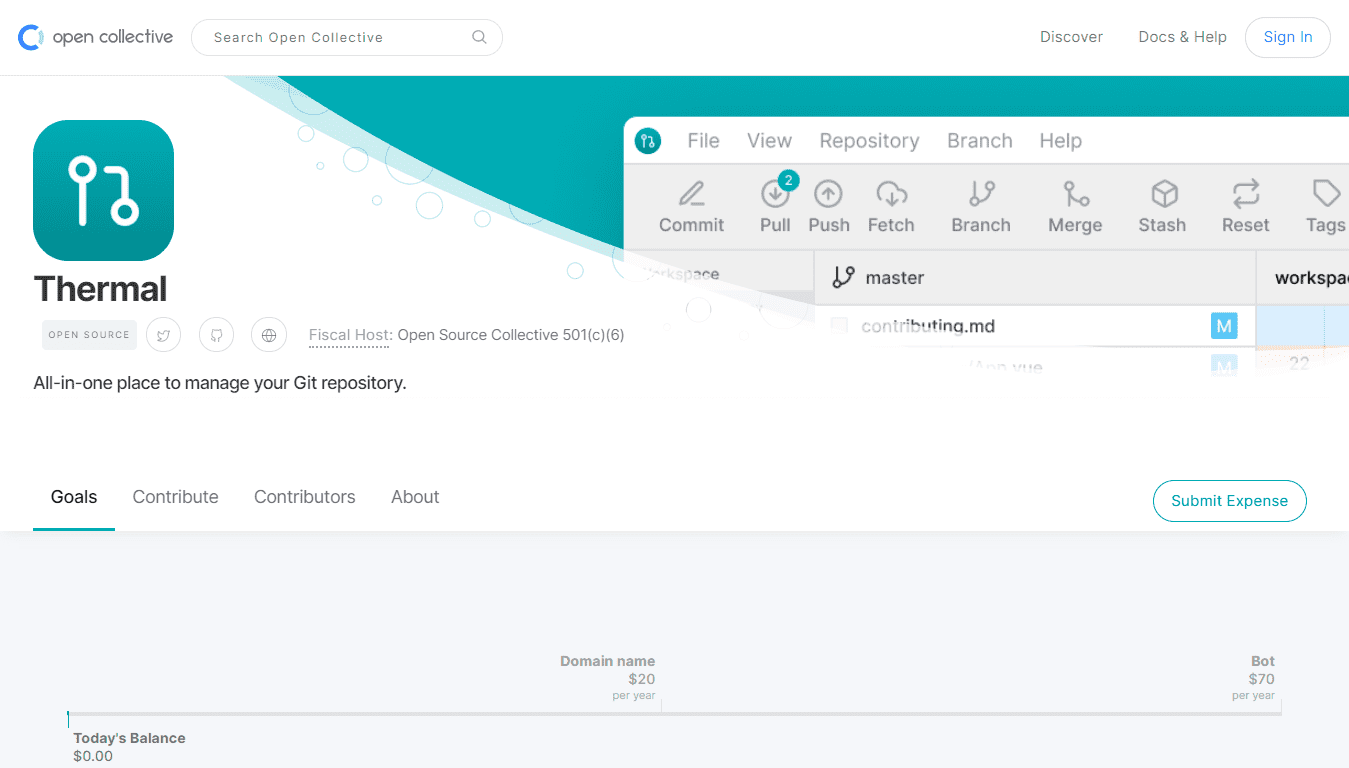1349x768 pixels.
Task: Open the File menu in banner
Action: pyautogui.click(x=703, y=141)
